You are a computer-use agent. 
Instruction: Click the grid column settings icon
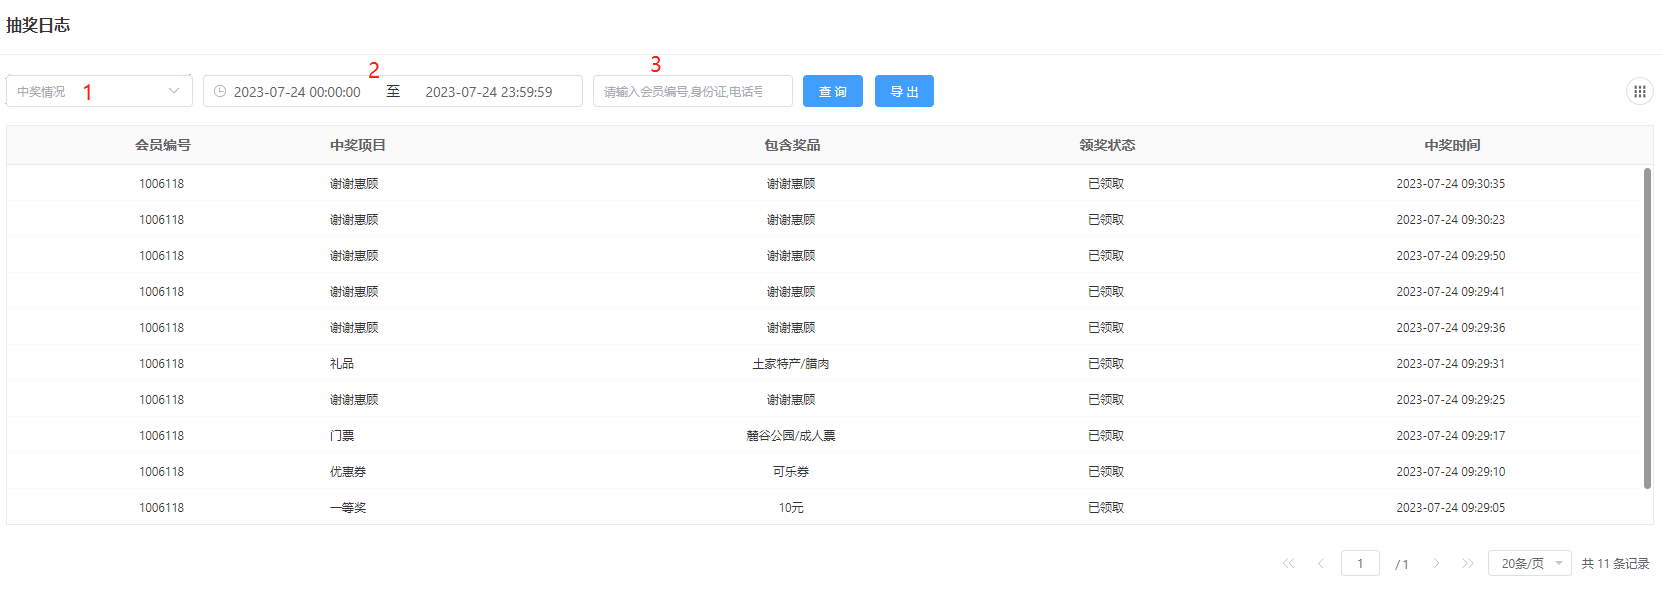pos(1639,92)
